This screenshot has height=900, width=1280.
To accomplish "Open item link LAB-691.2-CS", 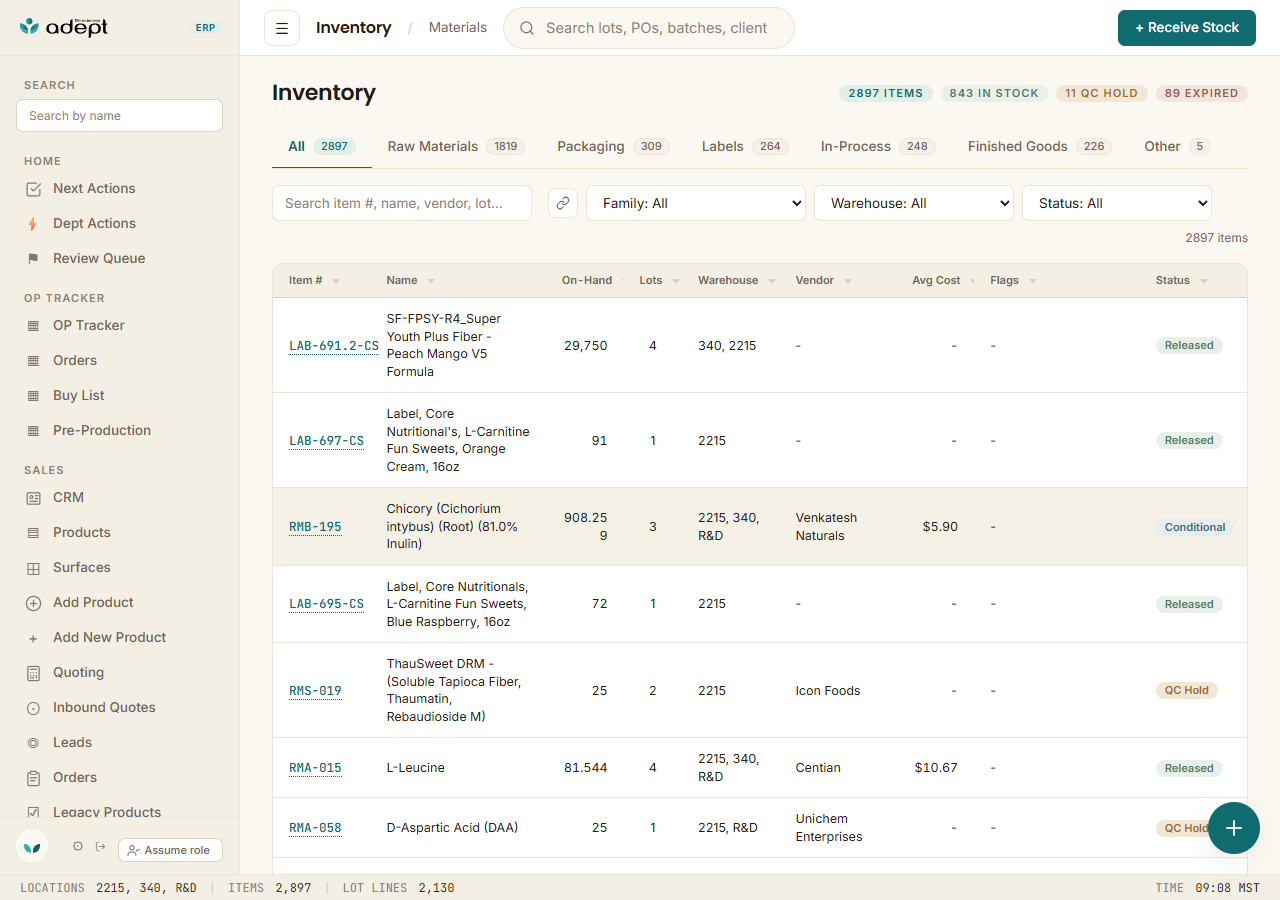I will pos(334,346).
